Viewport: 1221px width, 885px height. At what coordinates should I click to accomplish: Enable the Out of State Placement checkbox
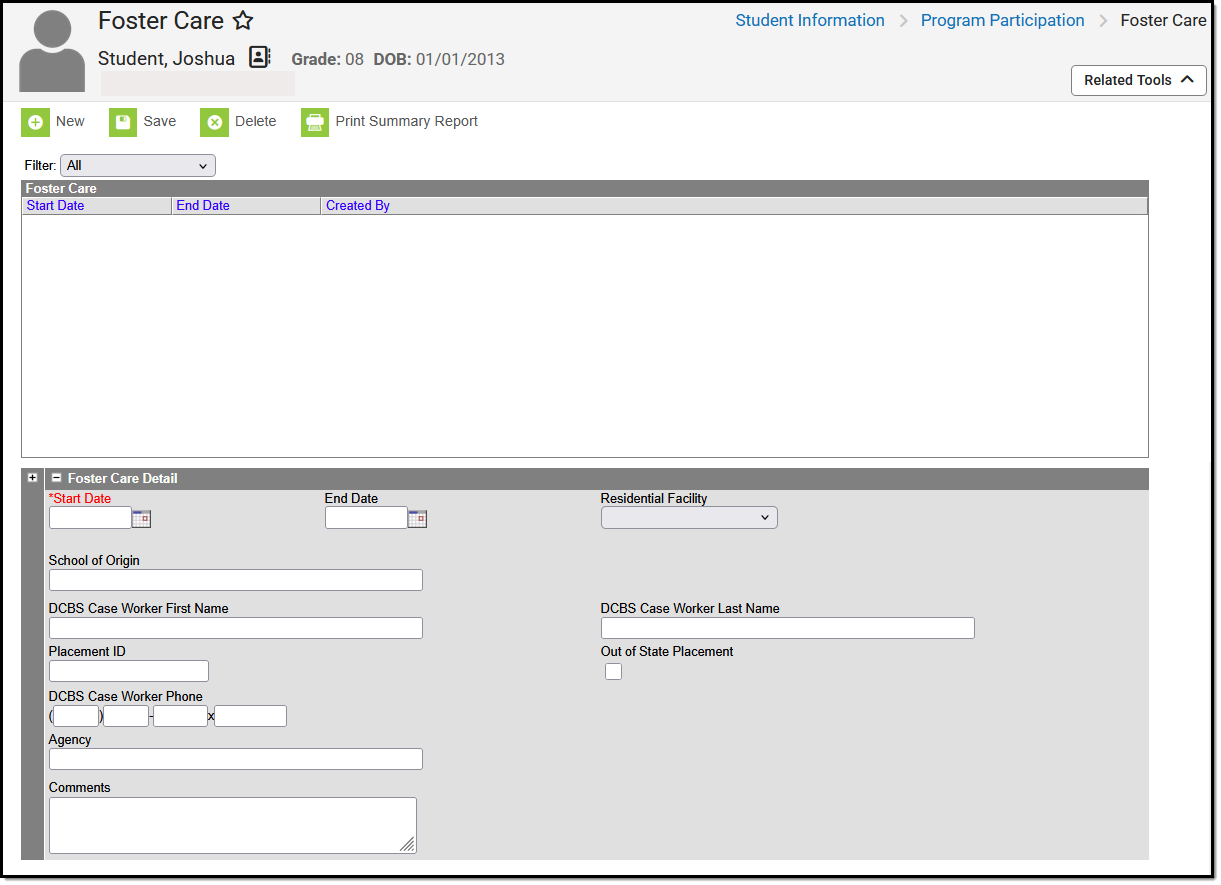click(x=613, y=671)
